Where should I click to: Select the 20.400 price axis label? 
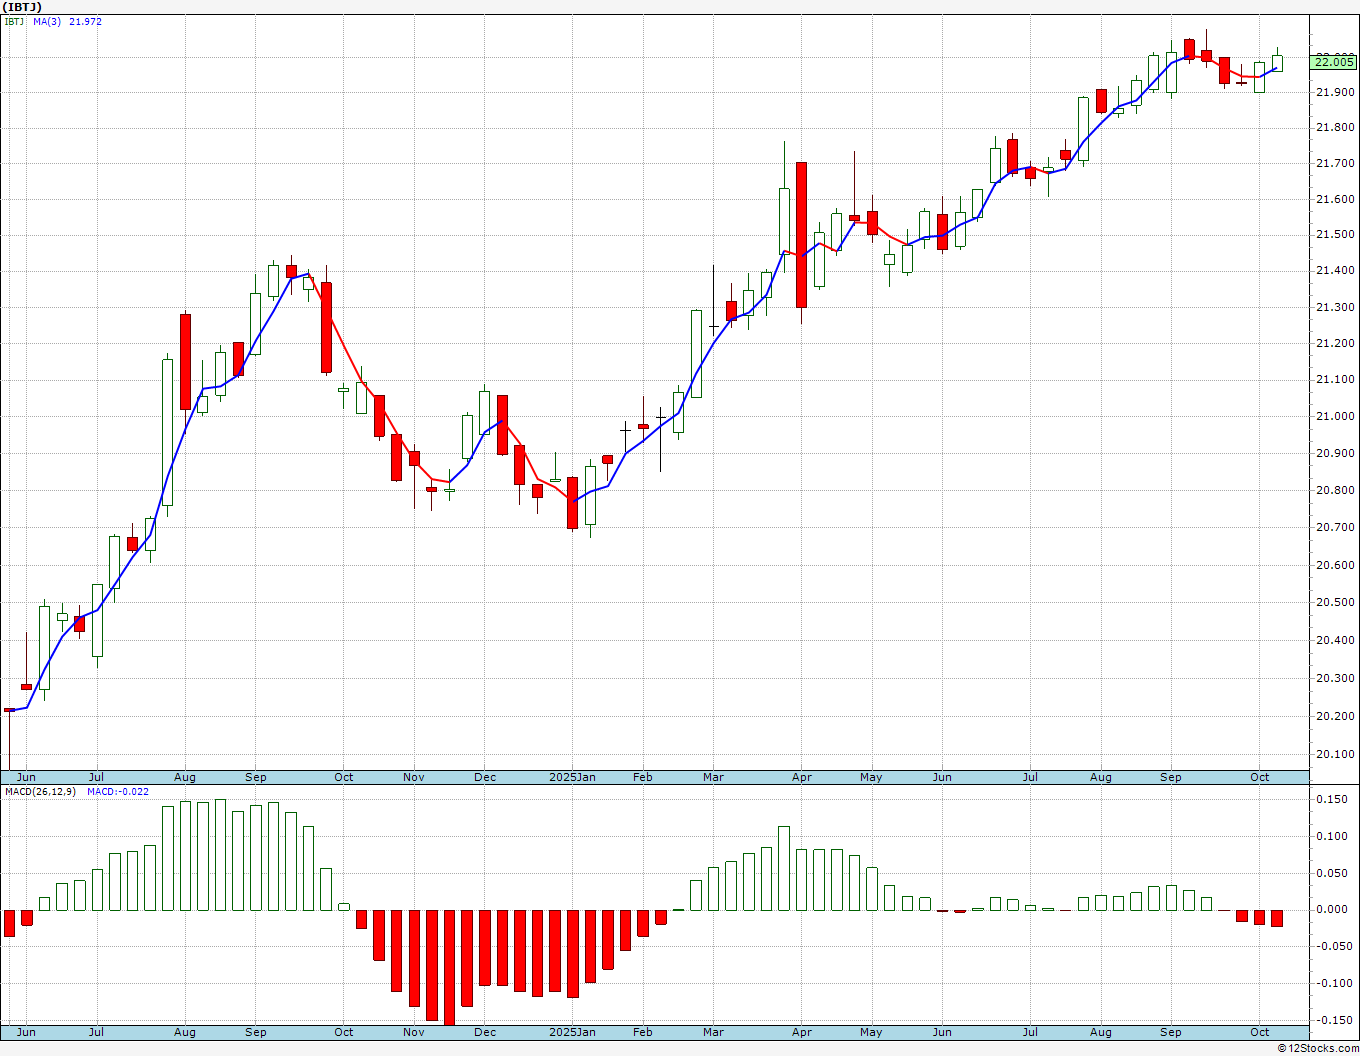(x=1336, y=640)
